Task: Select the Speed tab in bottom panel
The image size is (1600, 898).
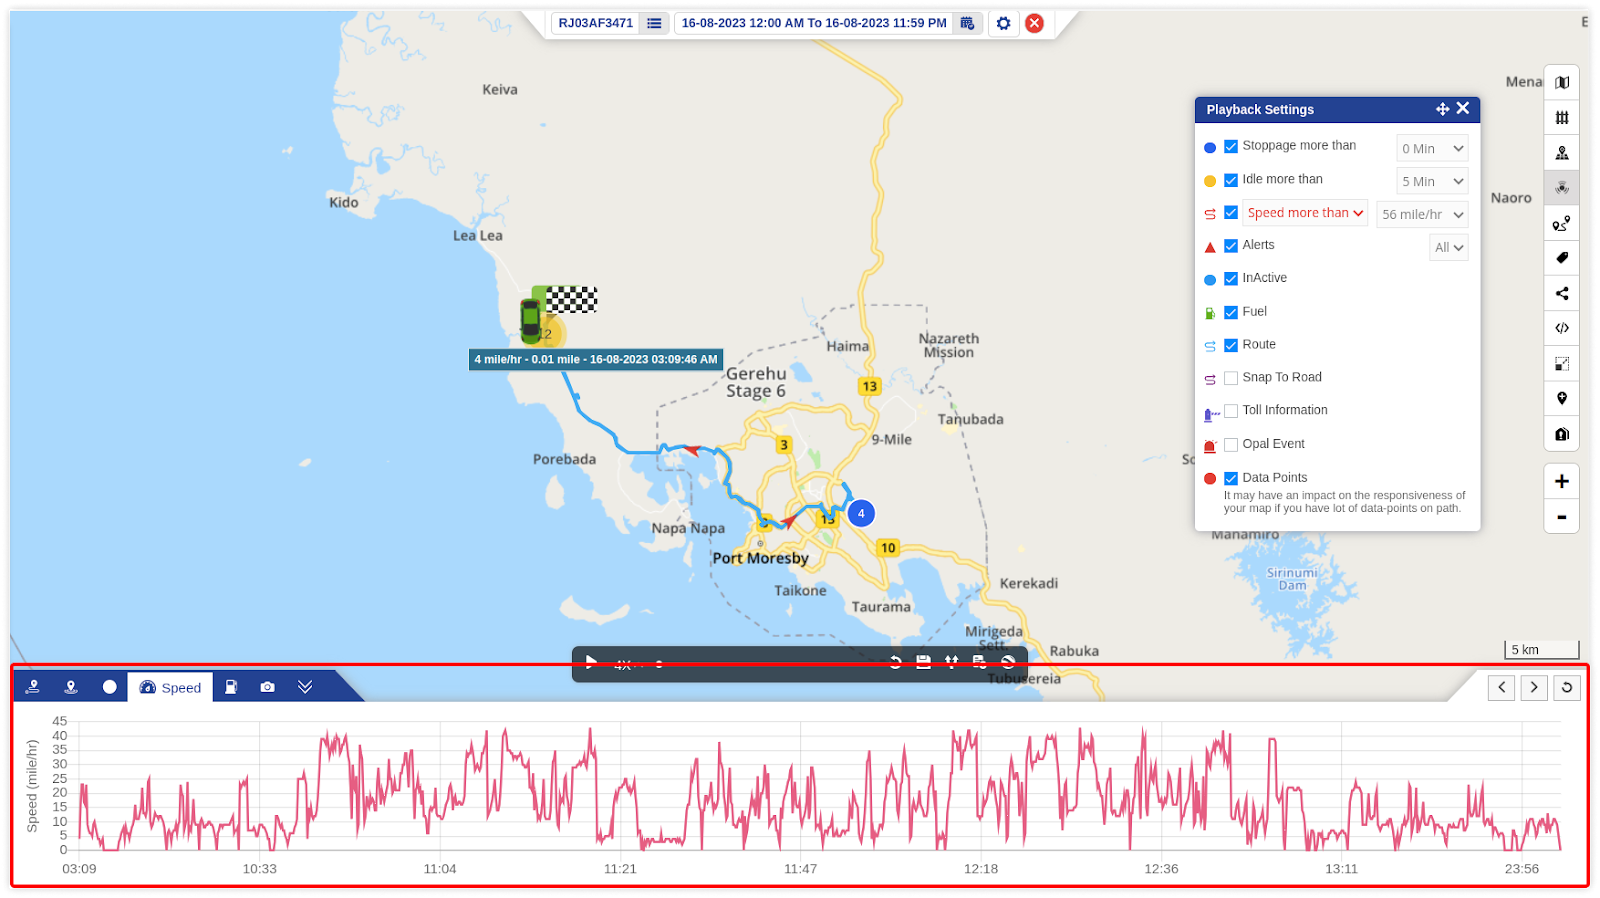Action: [170, 687]
